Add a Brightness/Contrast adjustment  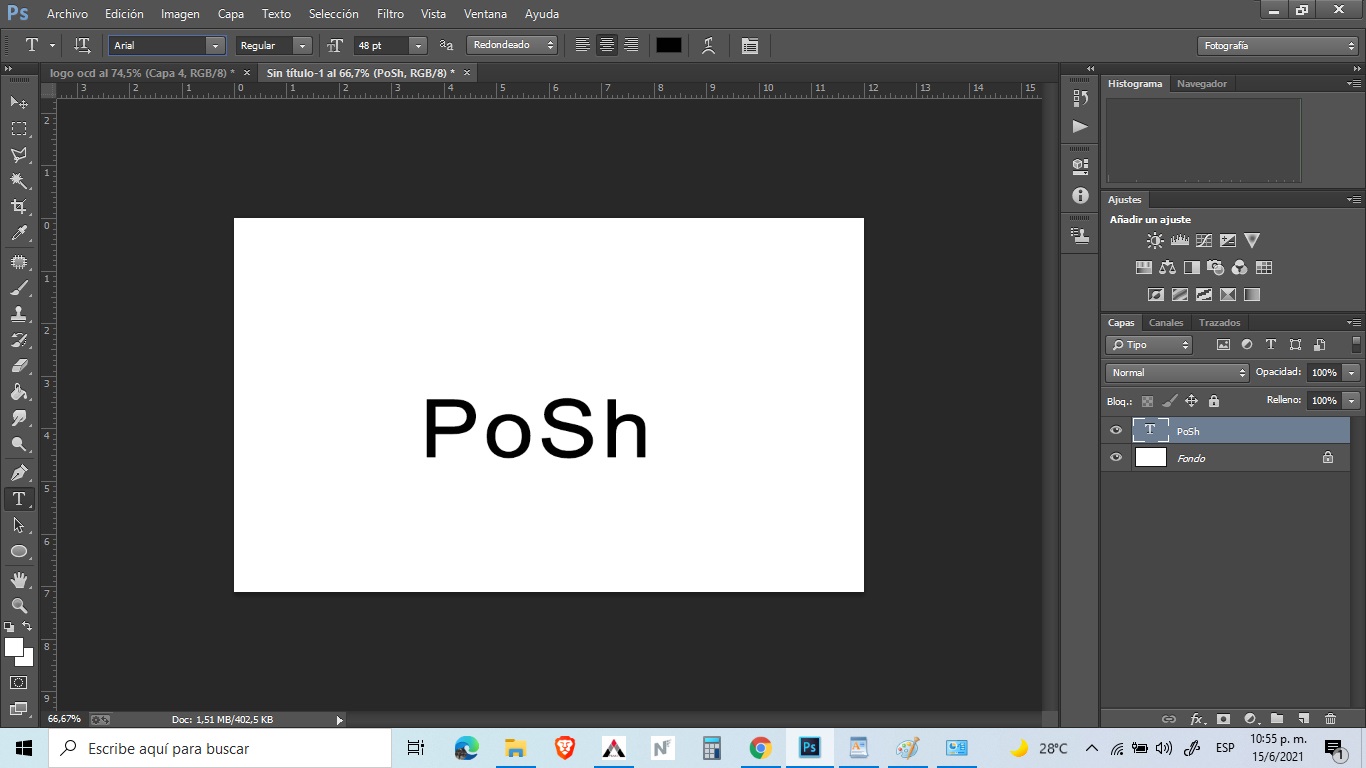tap(1155, 240)
